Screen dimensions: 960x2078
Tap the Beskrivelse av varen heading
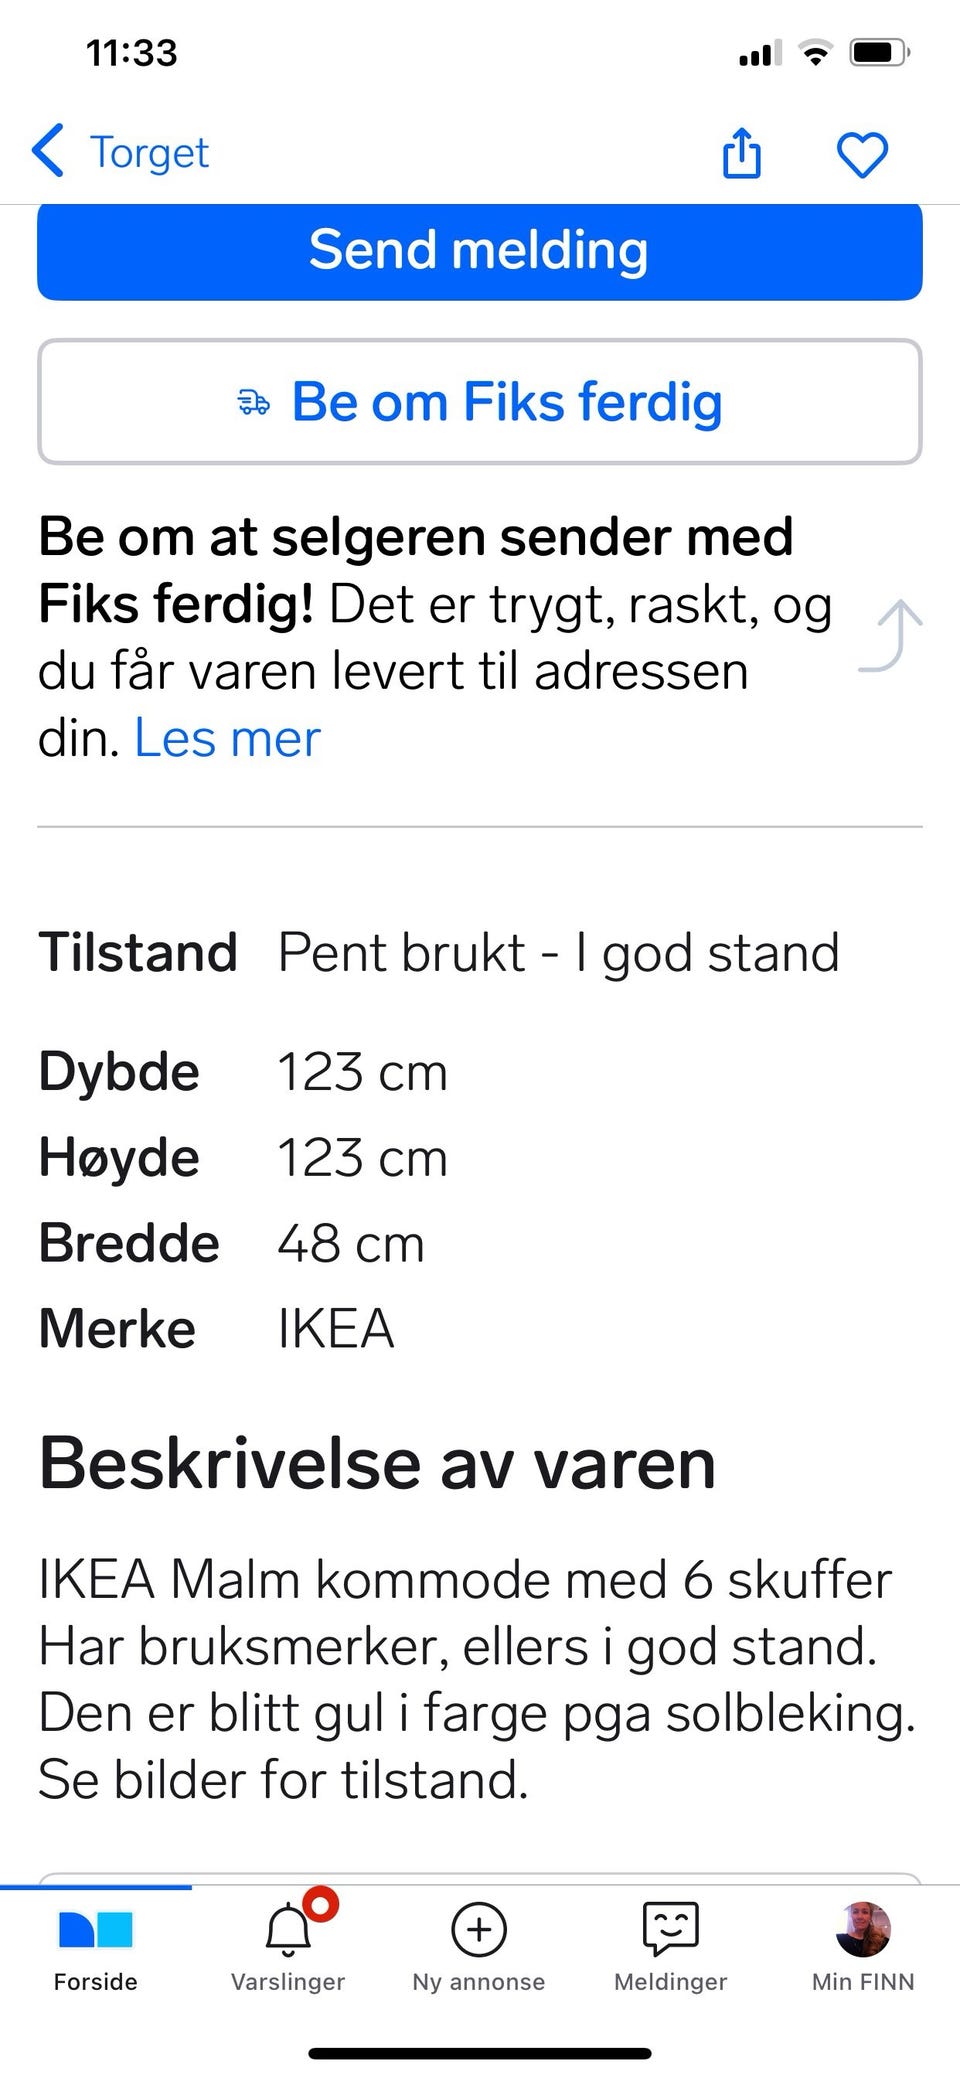377,1464
